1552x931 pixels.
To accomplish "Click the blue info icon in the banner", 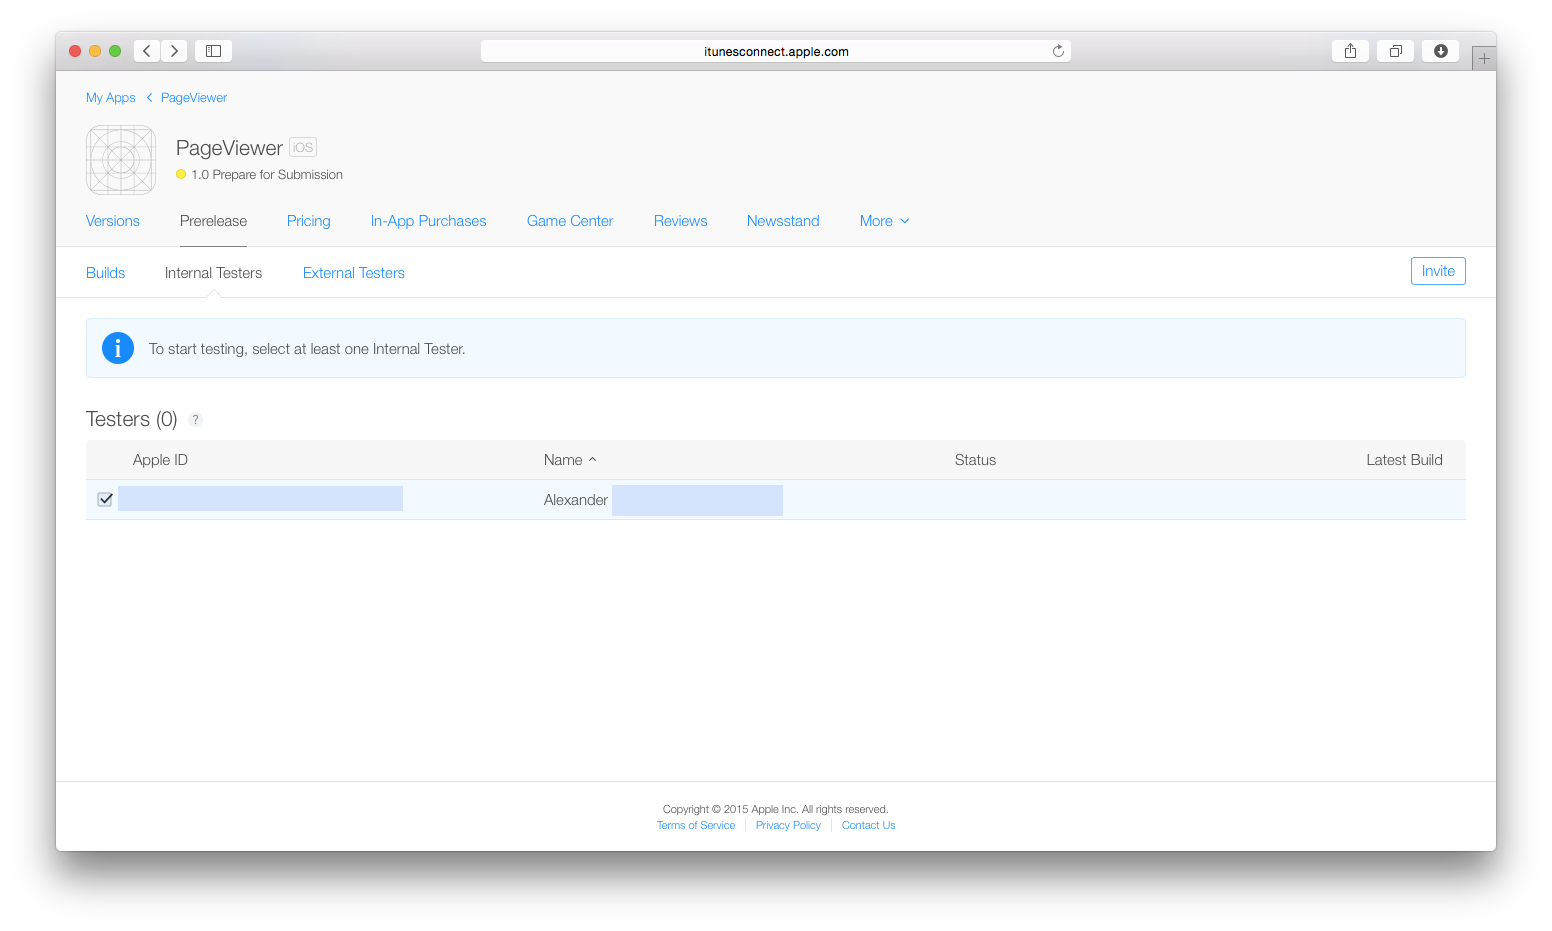I will coord(117,348).
